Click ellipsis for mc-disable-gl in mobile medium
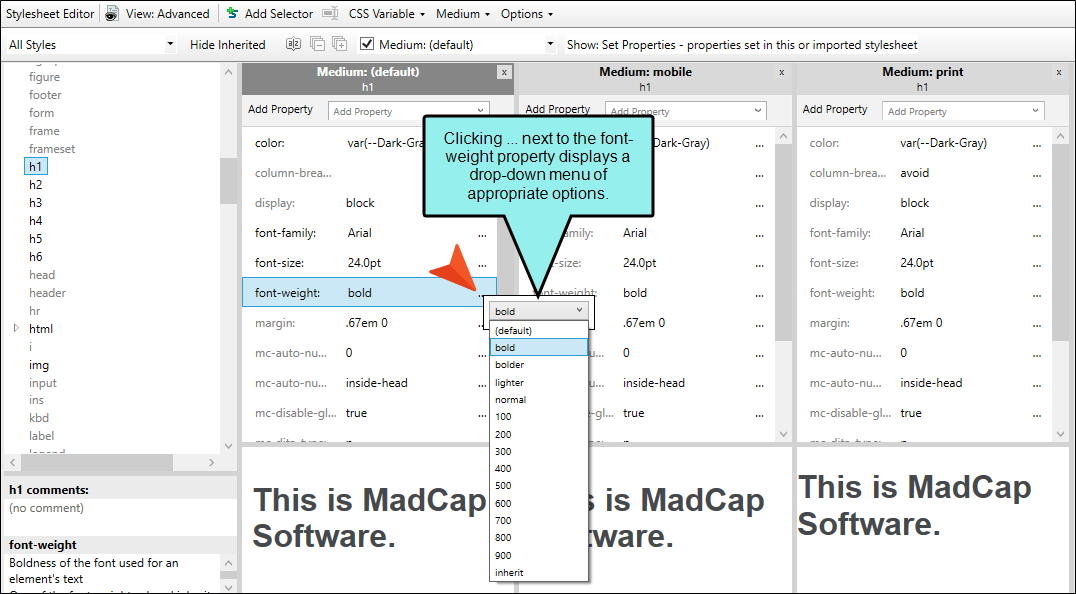Viewport: 1076px width, 594px height. pyautogui.click(x=760, y=415)
